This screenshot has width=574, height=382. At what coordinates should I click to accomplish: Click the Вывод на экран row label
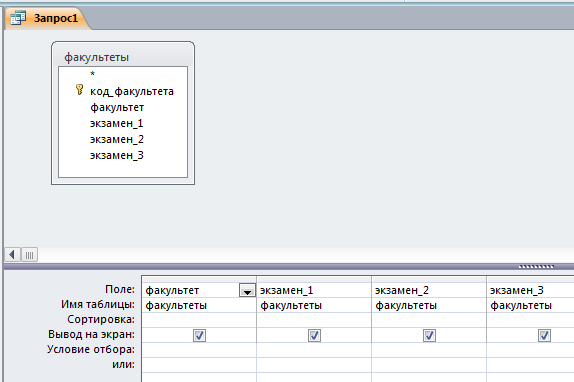click(x=91, y=334)
